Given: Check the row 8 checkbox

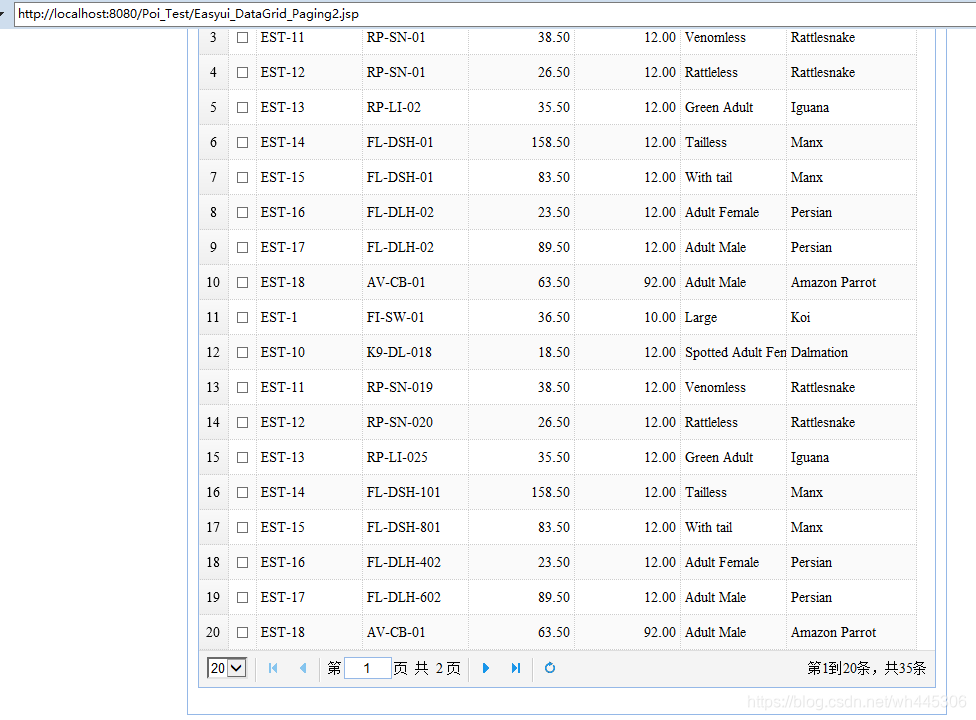Looking at the screenshot, I should point(243,212).
